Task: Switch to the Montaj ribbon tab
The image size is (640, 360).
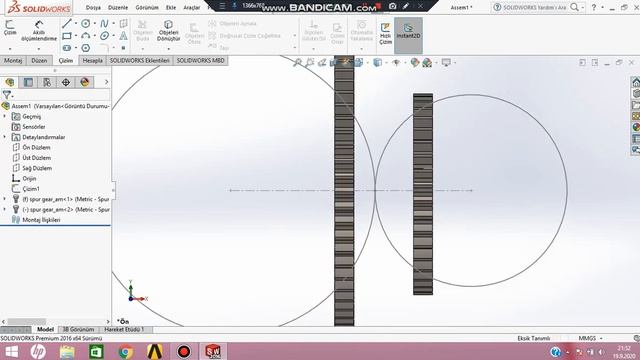Action: coord(13,60)
